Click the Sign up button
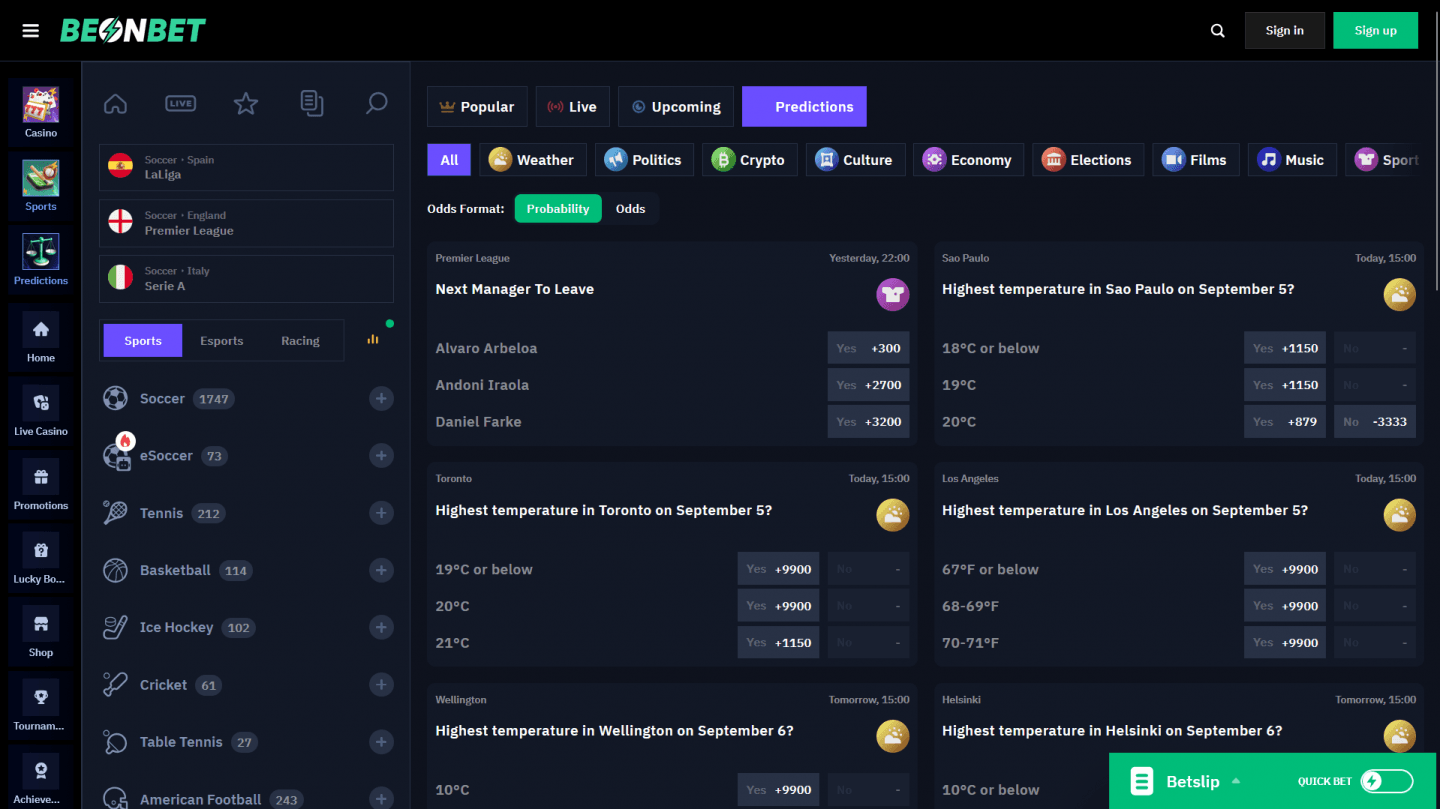The width and height of the screenshot is (1440, 809). (x=1376, y=30)
